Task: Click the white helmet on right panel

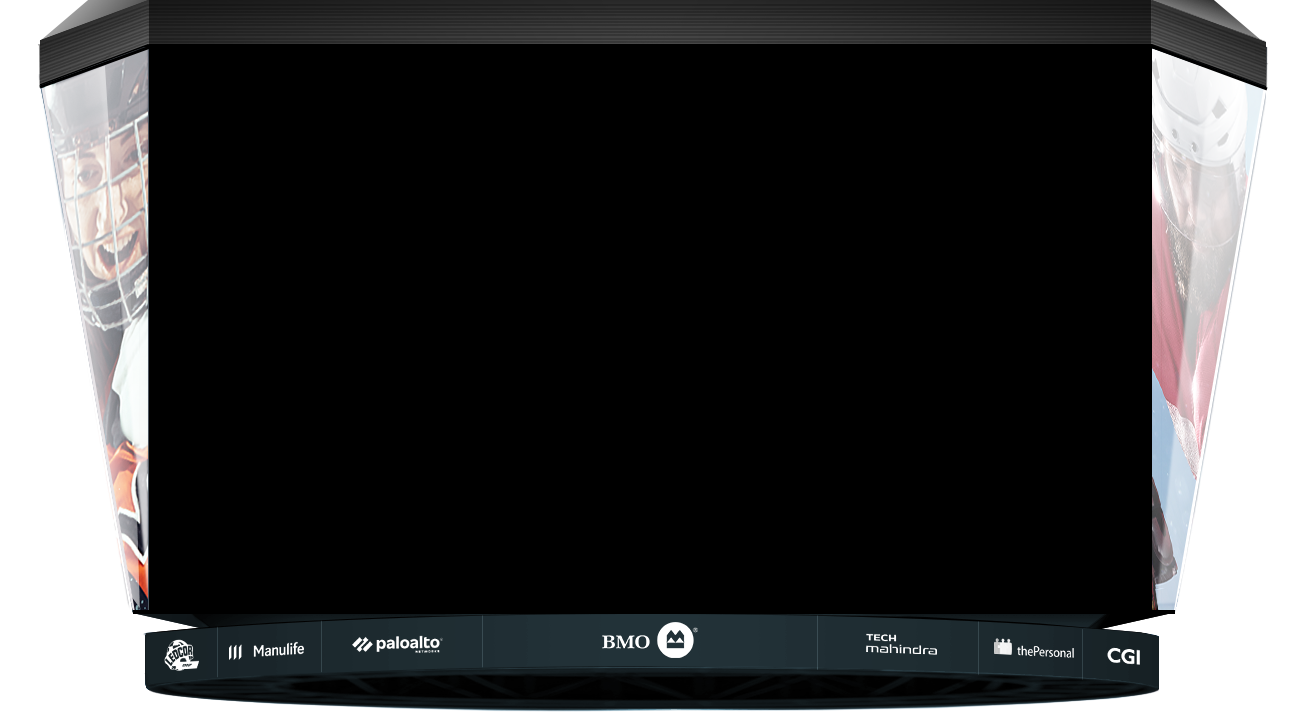Action: click(1200, 120)
